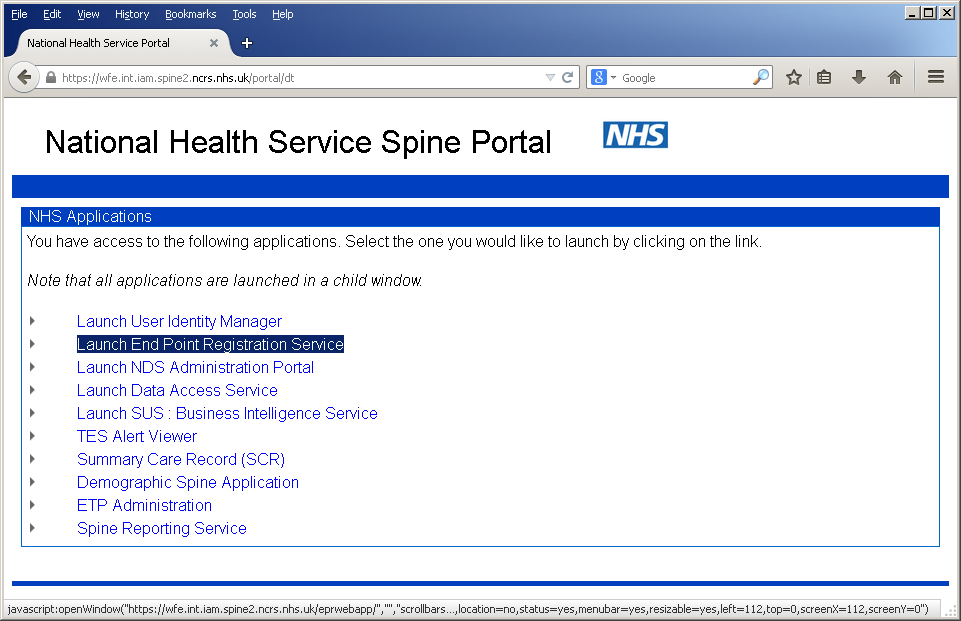Image resolution: width=961 pixels, height=621 pixels.
Task: Click the National Health Service Spine Portal heading
Action: [x=298, y=142]
